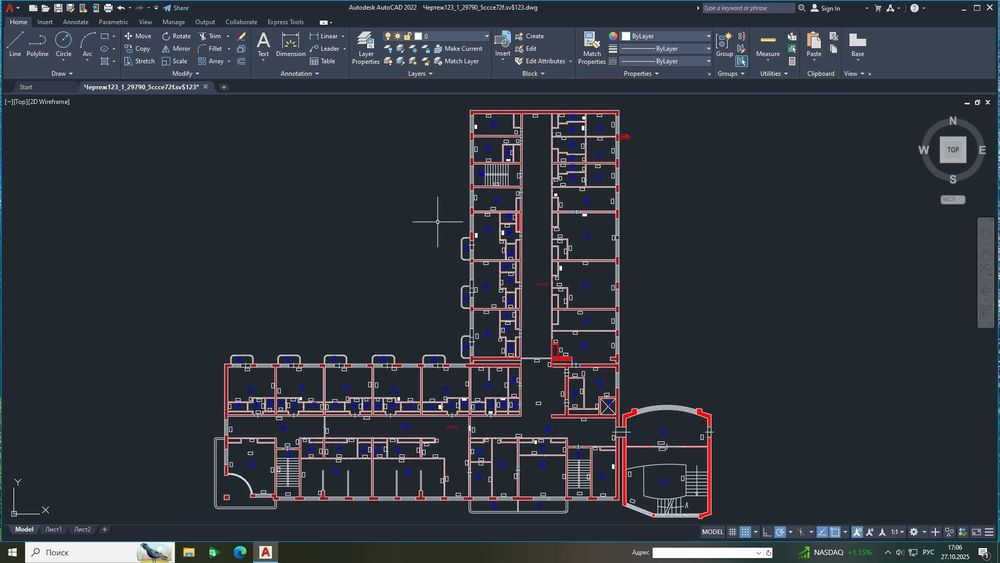This screenshot has height=563, width=1000.
Task: Click the Make Current layer button
Action: coord(462,48)
